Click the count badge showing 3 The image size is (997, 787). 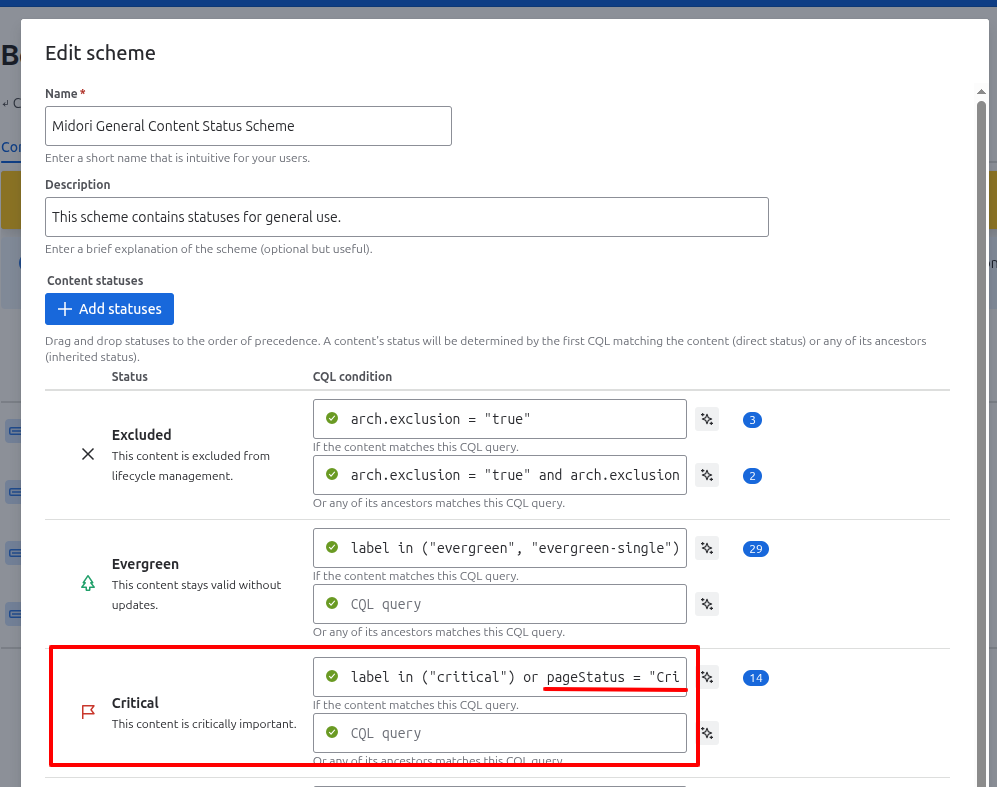pyautogui.click(x=752, y=420)
